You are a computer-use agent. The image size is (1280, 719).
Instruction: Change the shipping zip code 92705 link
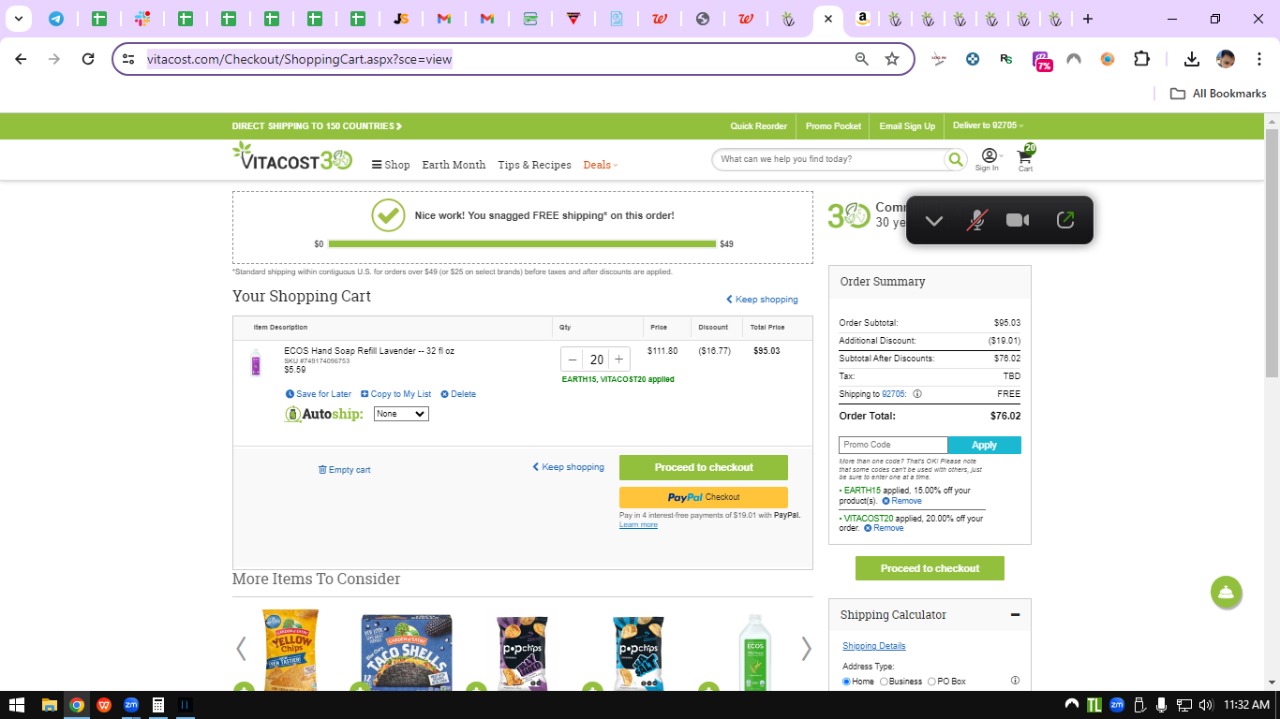click(894, 394)
